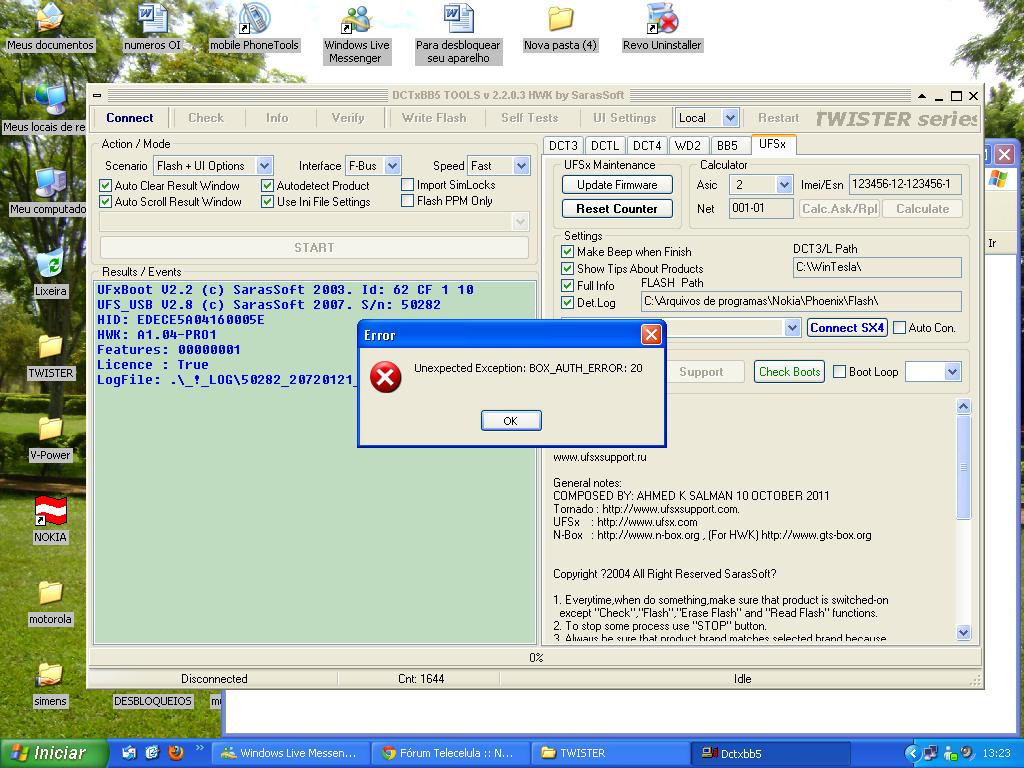
Task: Open the Meu computador desktop icon
Action: pos(48,191)
